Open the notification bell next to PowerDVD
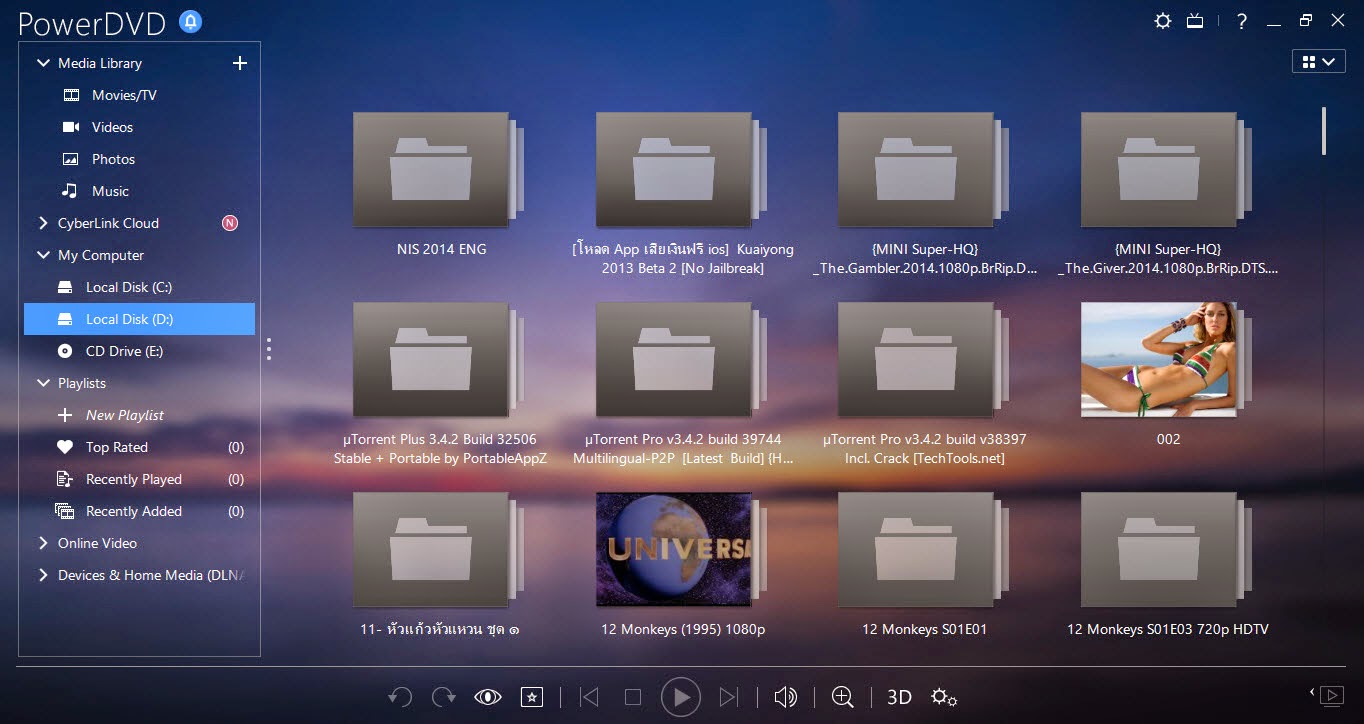Viewport: 1364px width, 724px height. click(x=190, y=21)
